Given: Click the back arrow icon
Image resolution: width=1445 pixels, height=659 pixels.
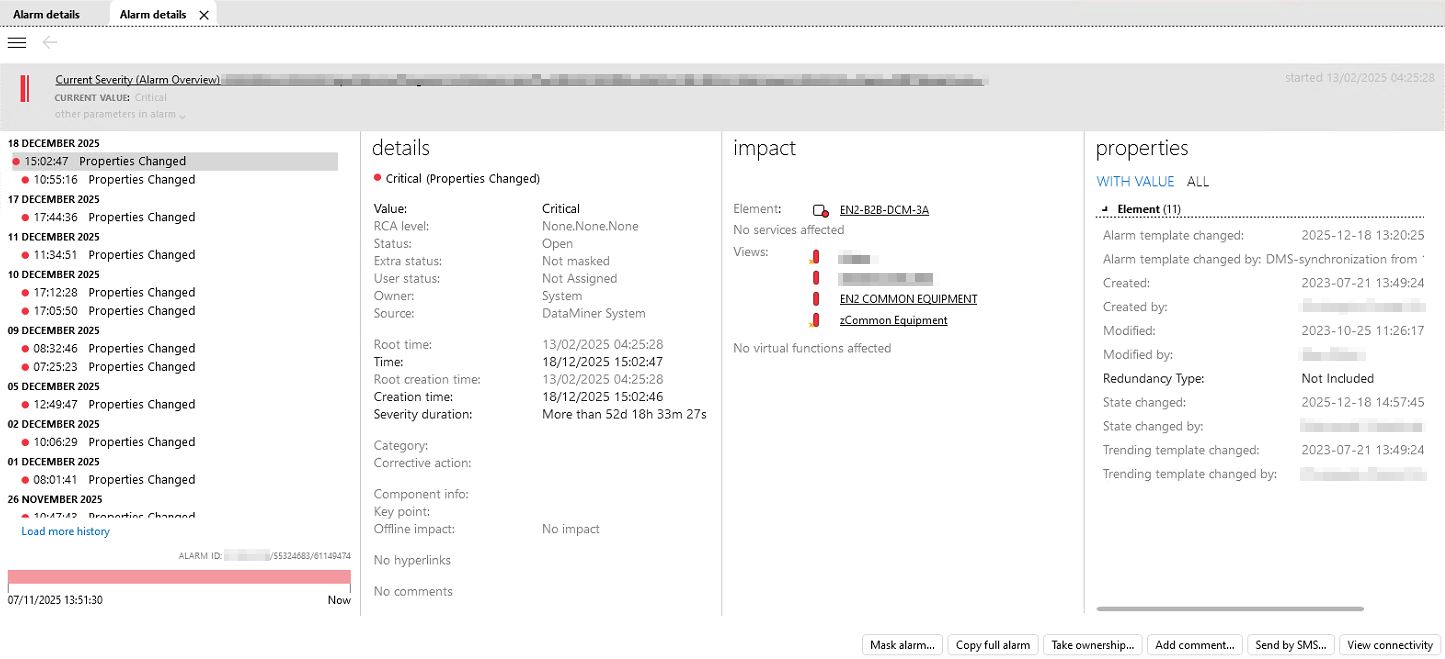Looking at the screenshot, I should (50, 42).
